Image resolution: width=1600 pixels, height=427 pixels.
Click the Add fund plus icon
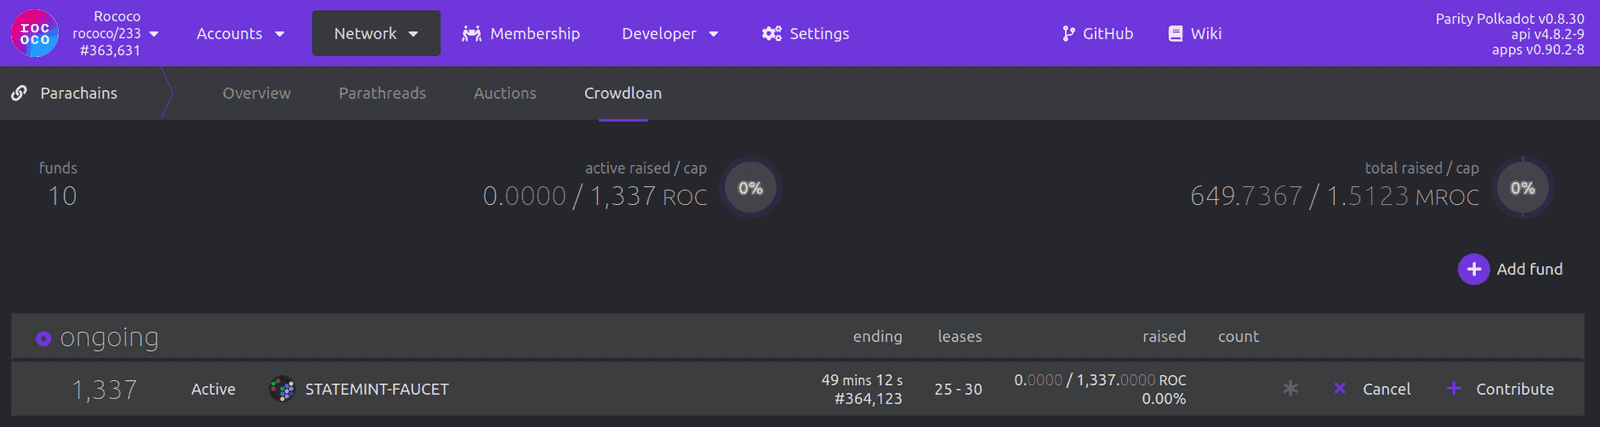point(1473,269)
